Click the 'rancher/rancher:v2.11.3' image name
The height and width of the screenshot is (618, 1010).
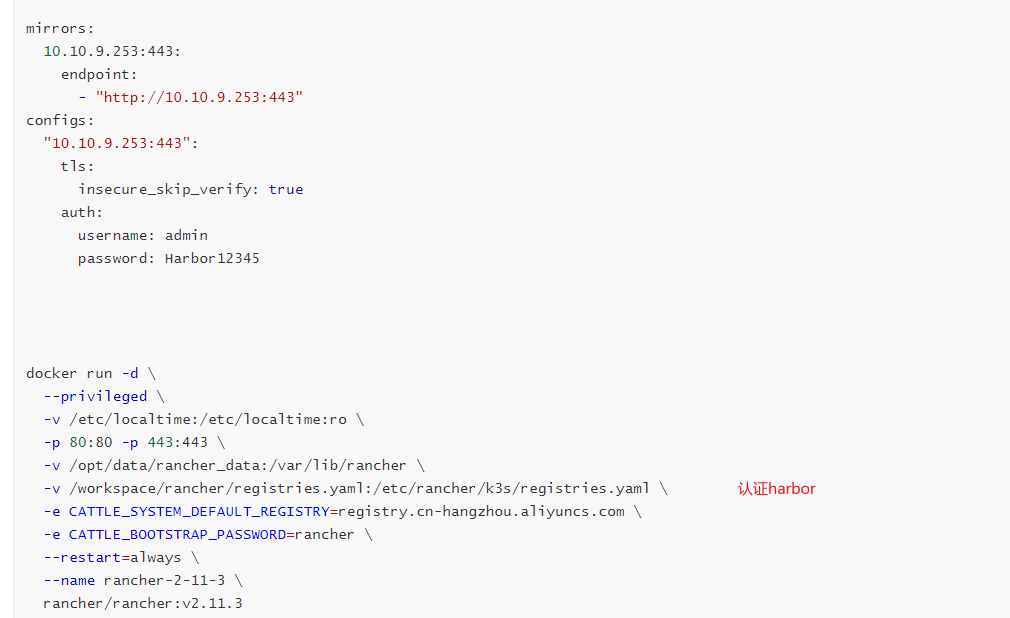pyautogui.click(x=143, y=603)
